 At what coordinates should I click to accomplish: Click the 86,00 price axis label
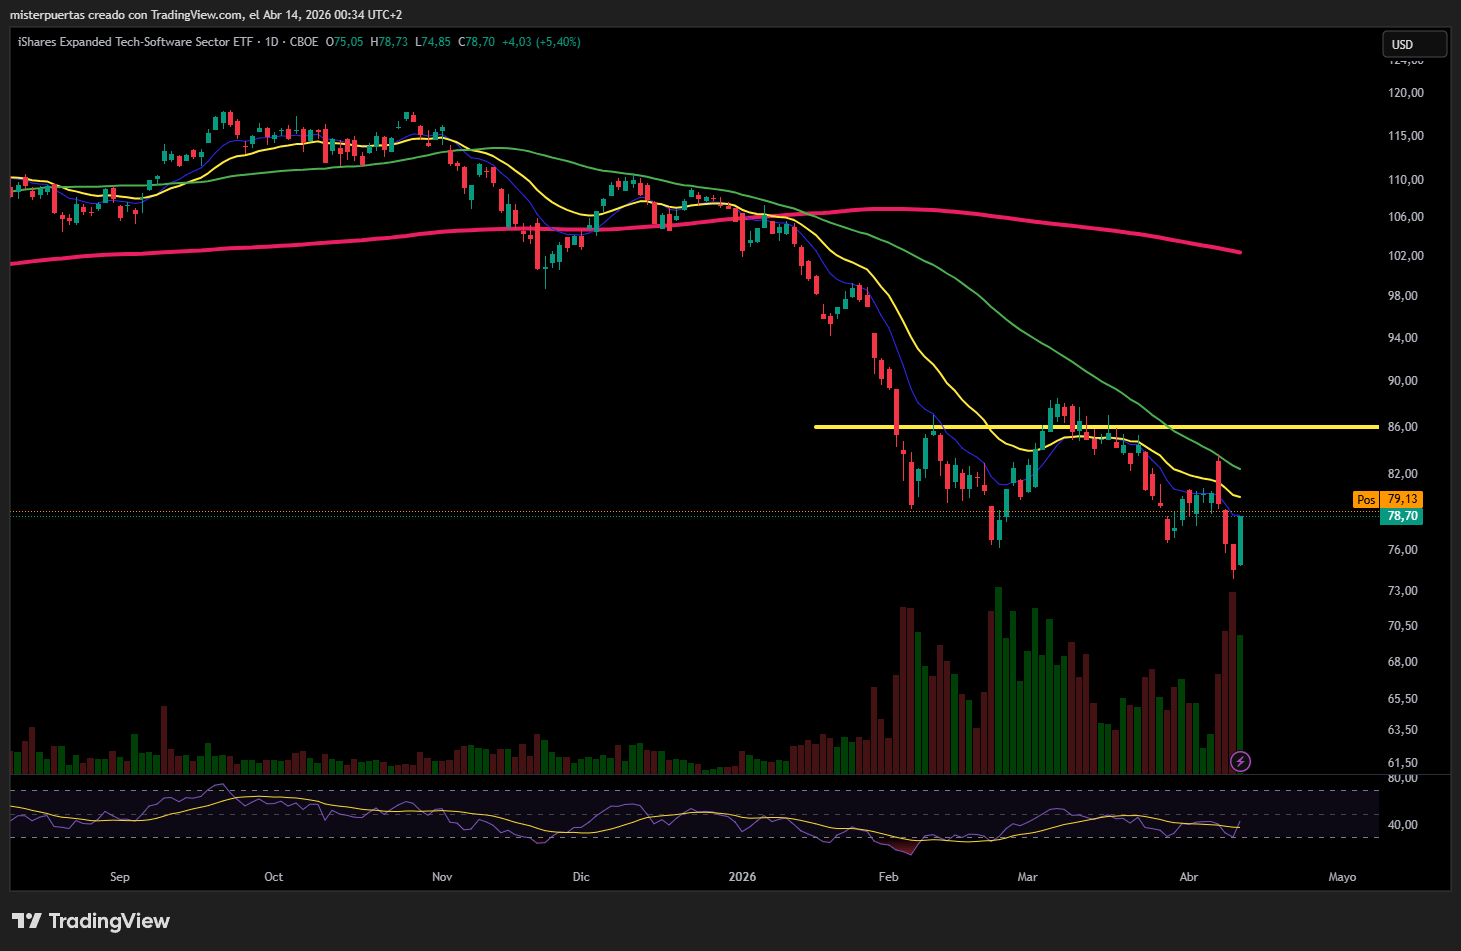tap(1403, 427)
